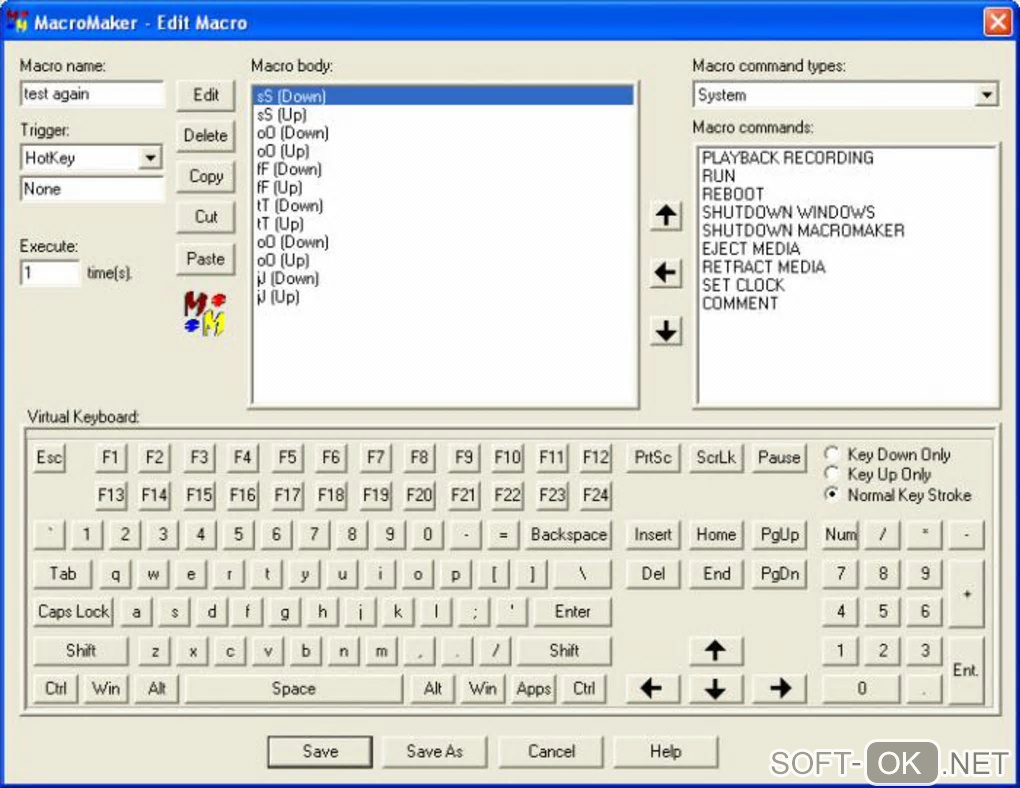
Task: Click the MacroMaker title bar icon
Action: click(x=17, y=21)
